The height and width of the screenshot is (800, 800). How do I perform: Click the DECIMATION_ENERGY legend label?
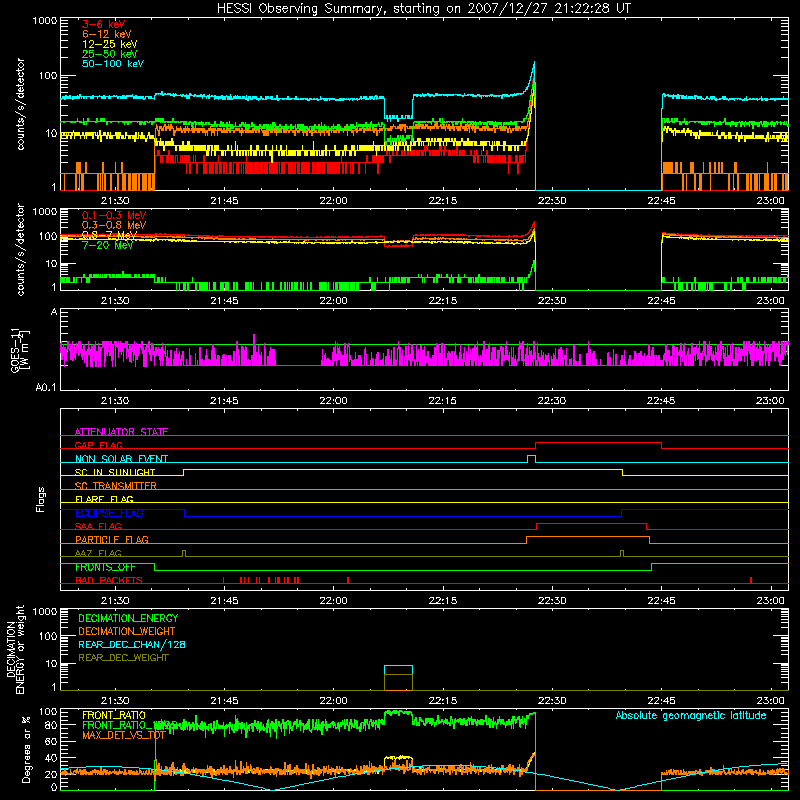pyautogui.click(x=128, y=618)
